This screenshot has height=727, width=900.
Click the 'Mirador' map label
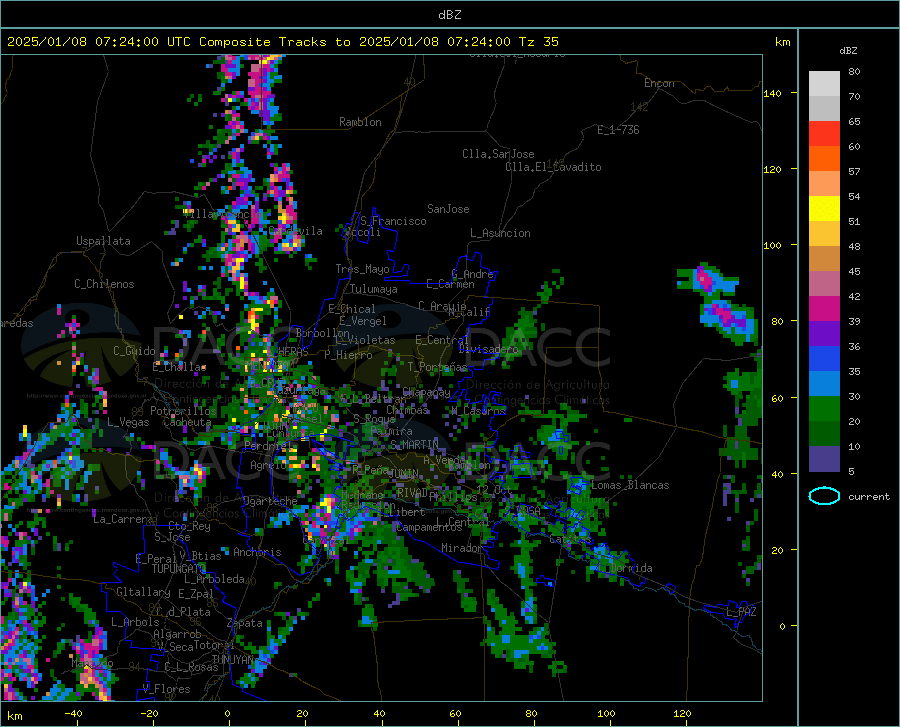(461, 548)
